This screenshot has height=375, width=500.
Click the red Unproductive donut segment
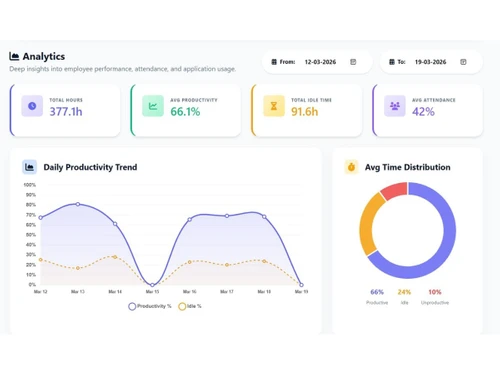[396, 190]
